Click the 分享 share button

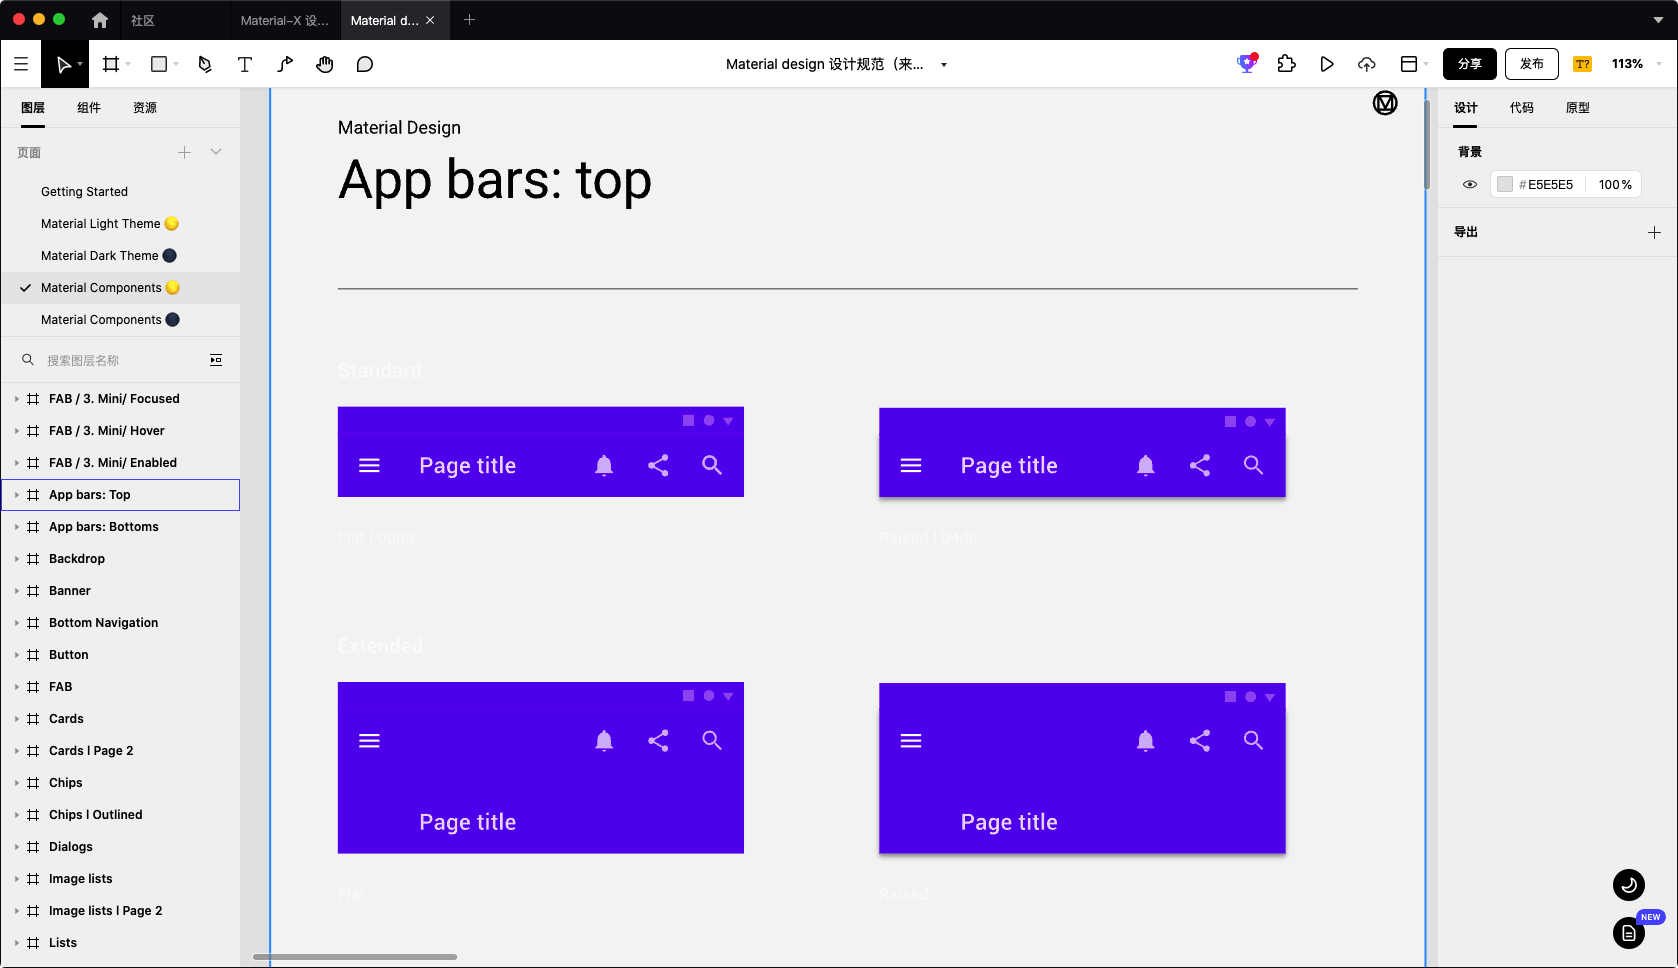click(1470, 64)
